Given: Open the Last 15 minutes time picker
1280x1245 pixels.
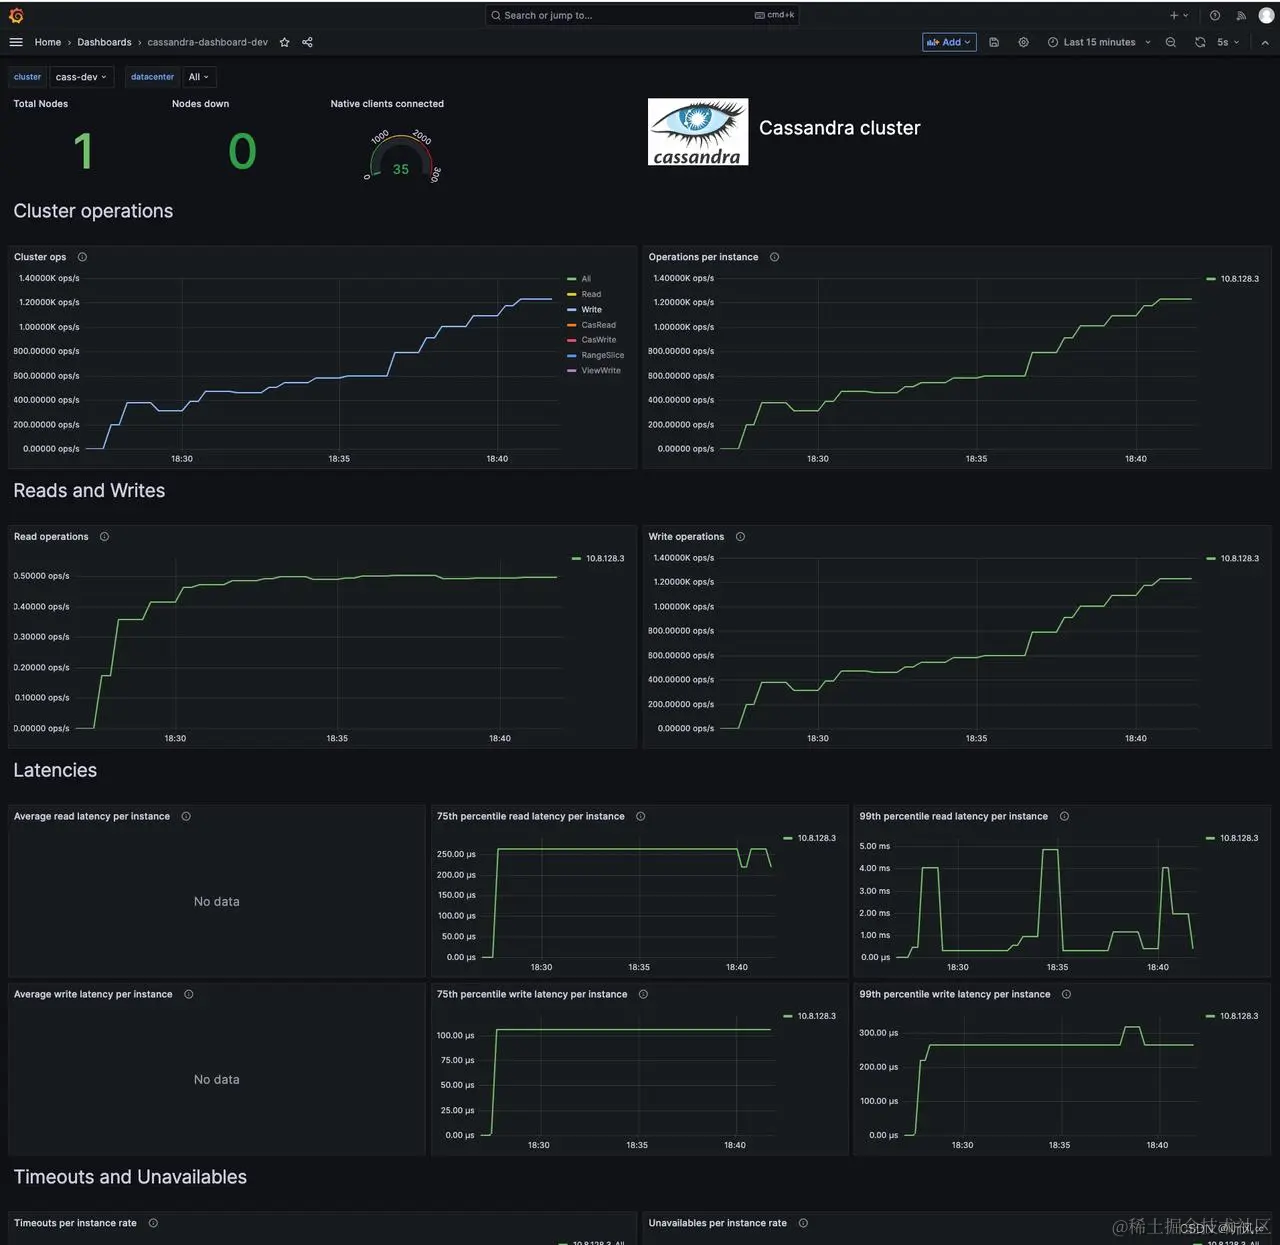Looking at the screenshot, I should [1099, 42].
